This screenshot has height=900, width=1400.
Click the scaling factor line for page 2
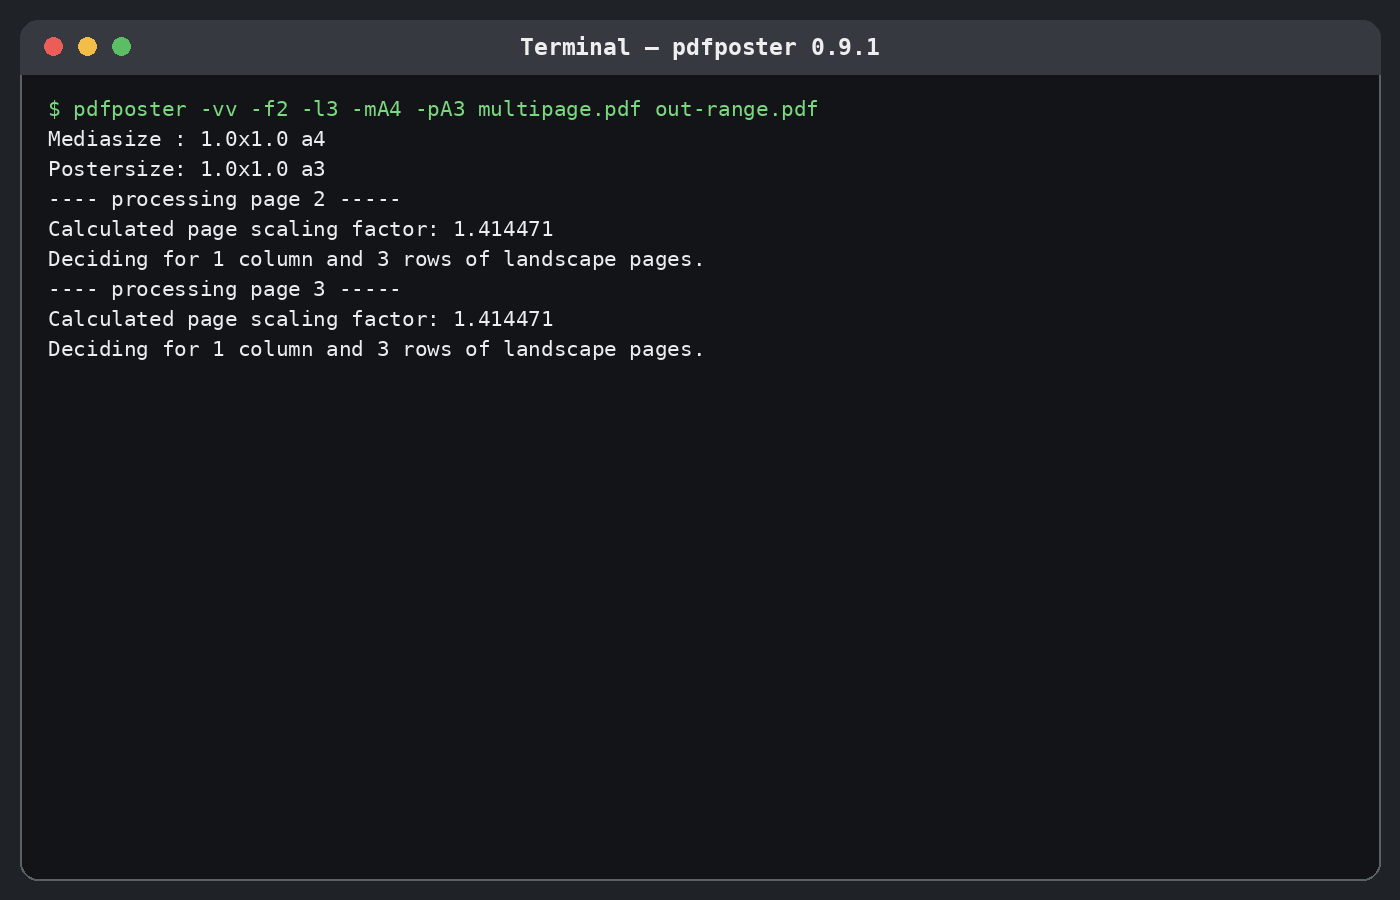coord(301,229)
